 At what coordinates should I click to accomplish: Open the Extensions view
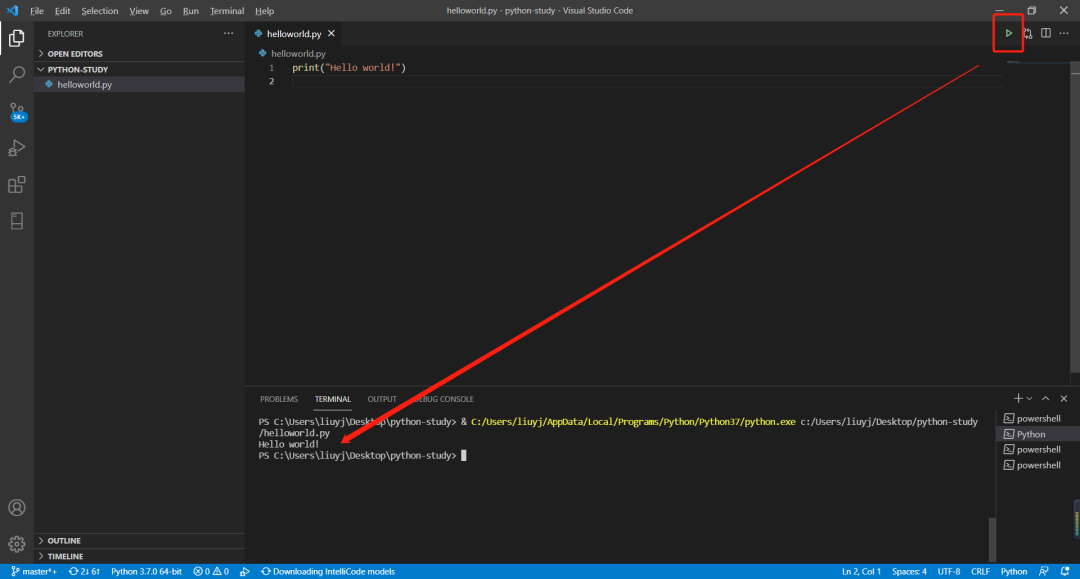coord(17,185)
